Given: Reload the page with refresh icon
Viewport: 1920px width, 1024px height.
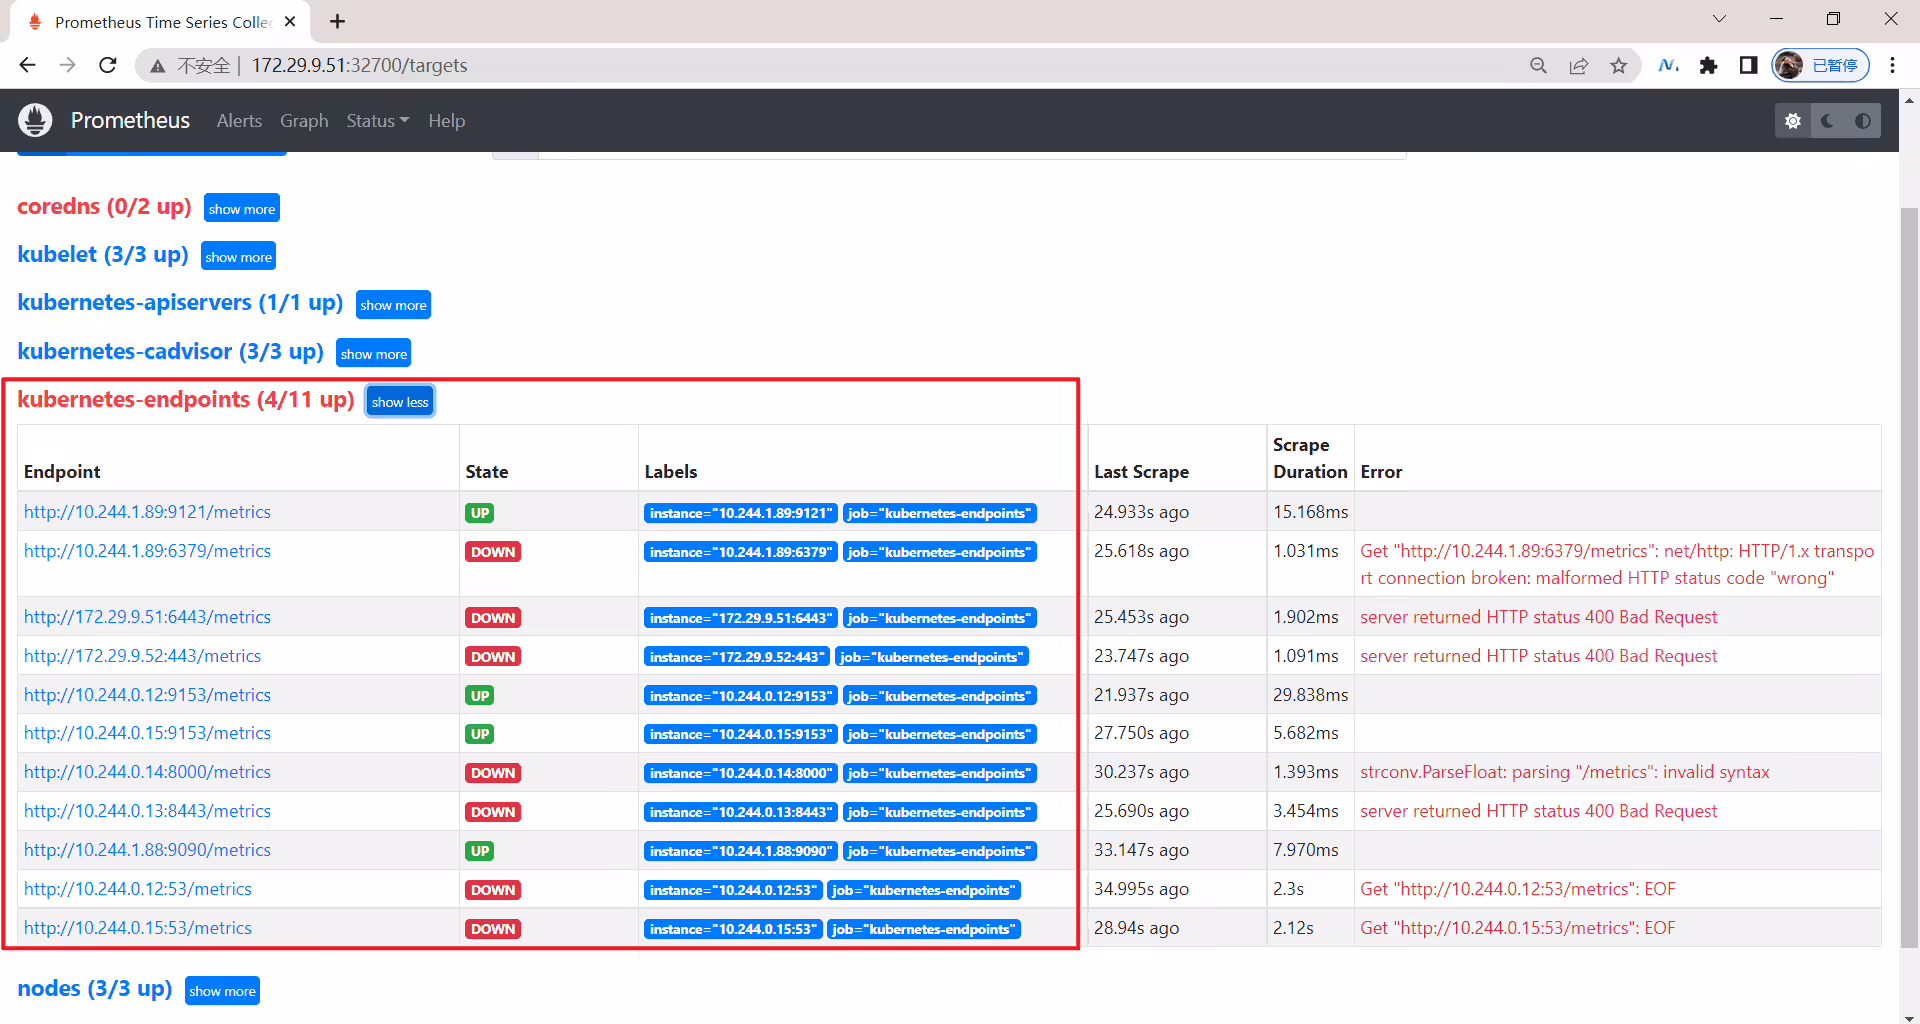Looking at the screenshot, I should click(108, 65).
